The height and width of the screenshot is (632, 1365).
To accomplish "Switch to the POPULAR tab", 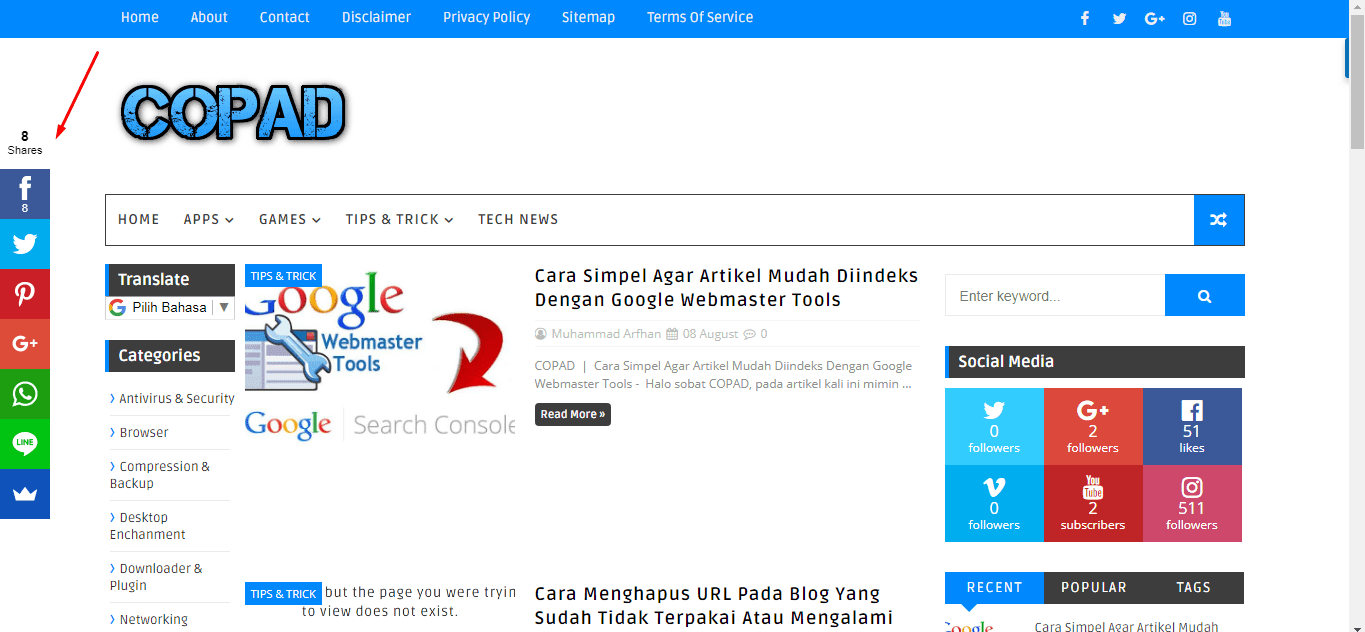I will (x=1093, y=588).
